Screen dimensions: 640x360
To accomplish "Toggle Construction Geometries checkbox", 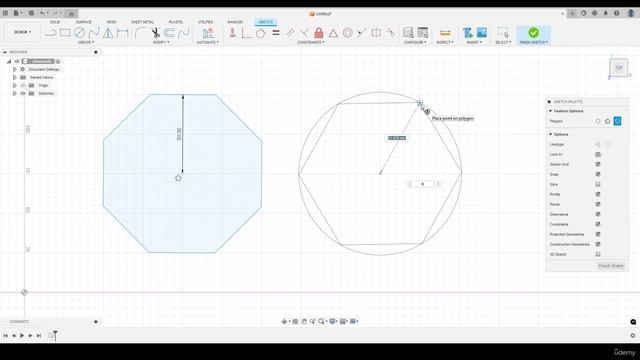I will pos(598,244).
